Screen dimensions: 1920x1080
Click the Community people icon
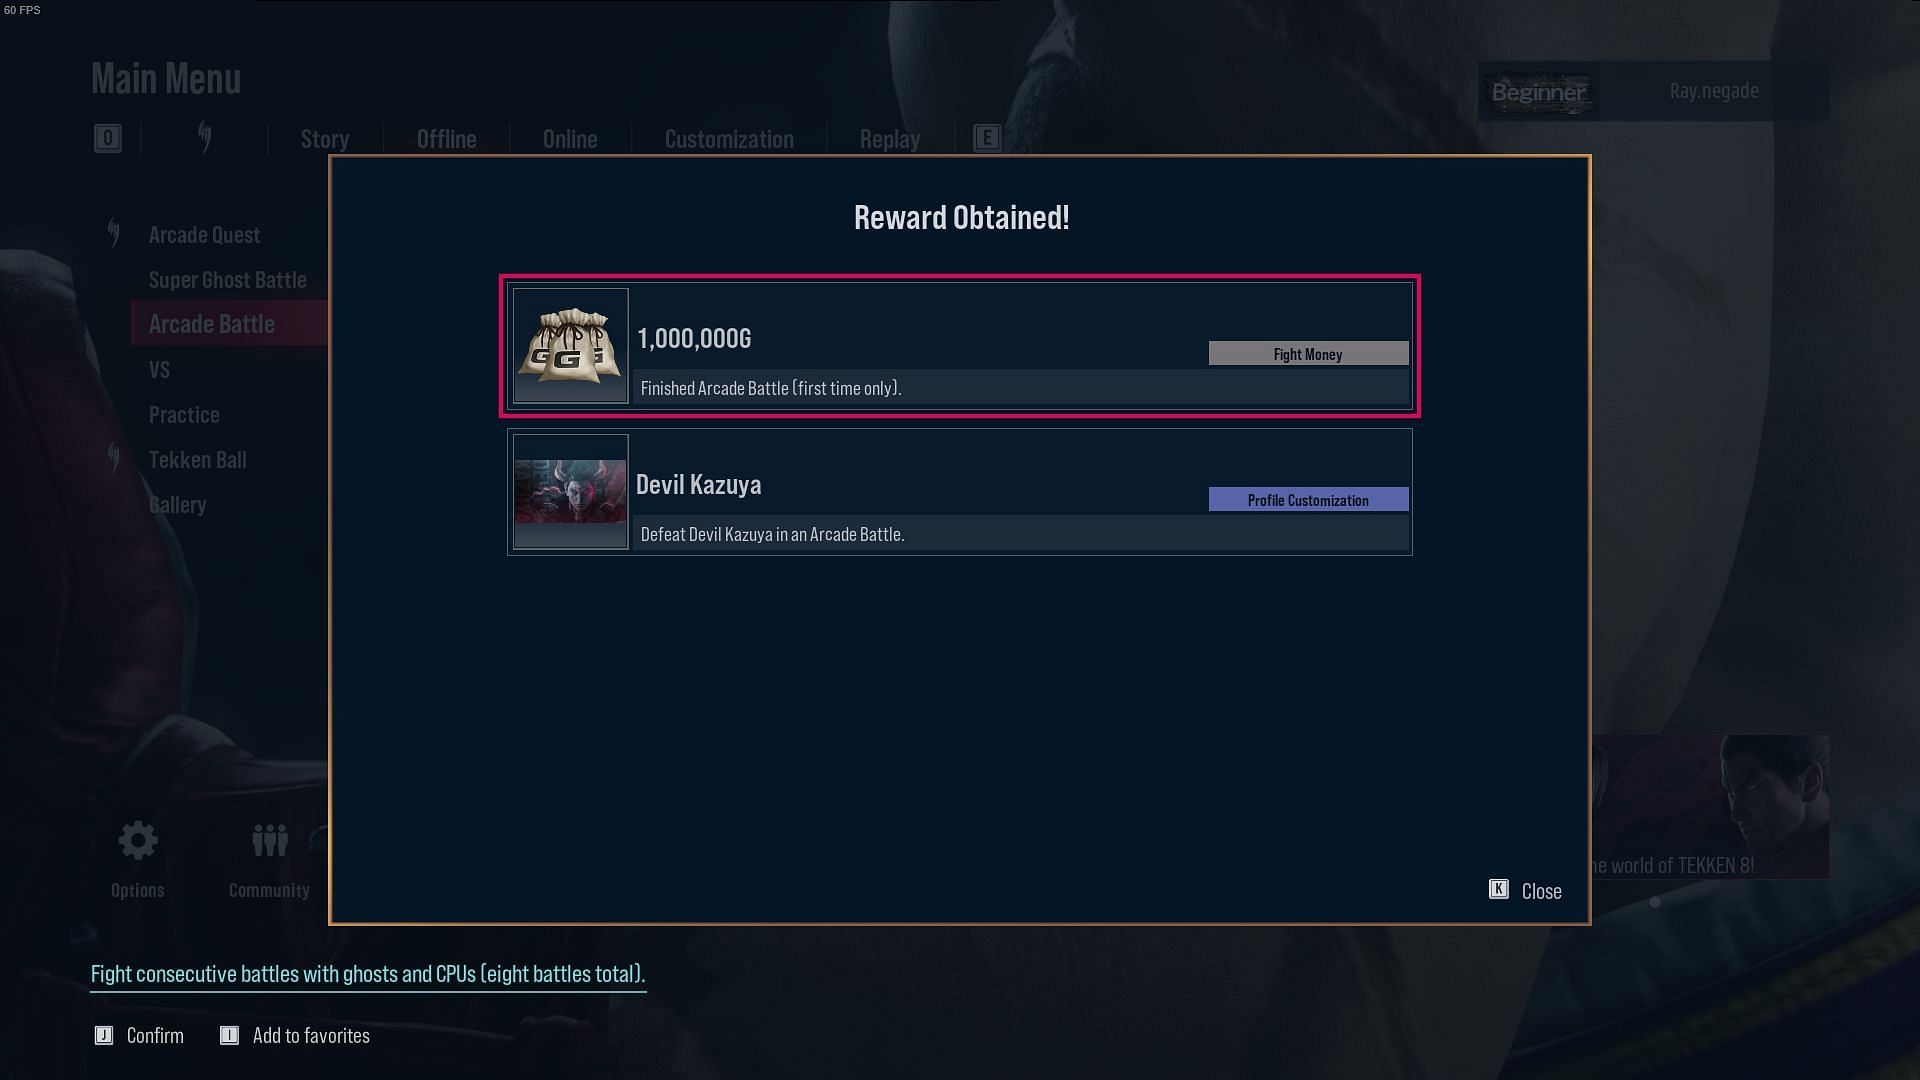[x=269, y=840]
